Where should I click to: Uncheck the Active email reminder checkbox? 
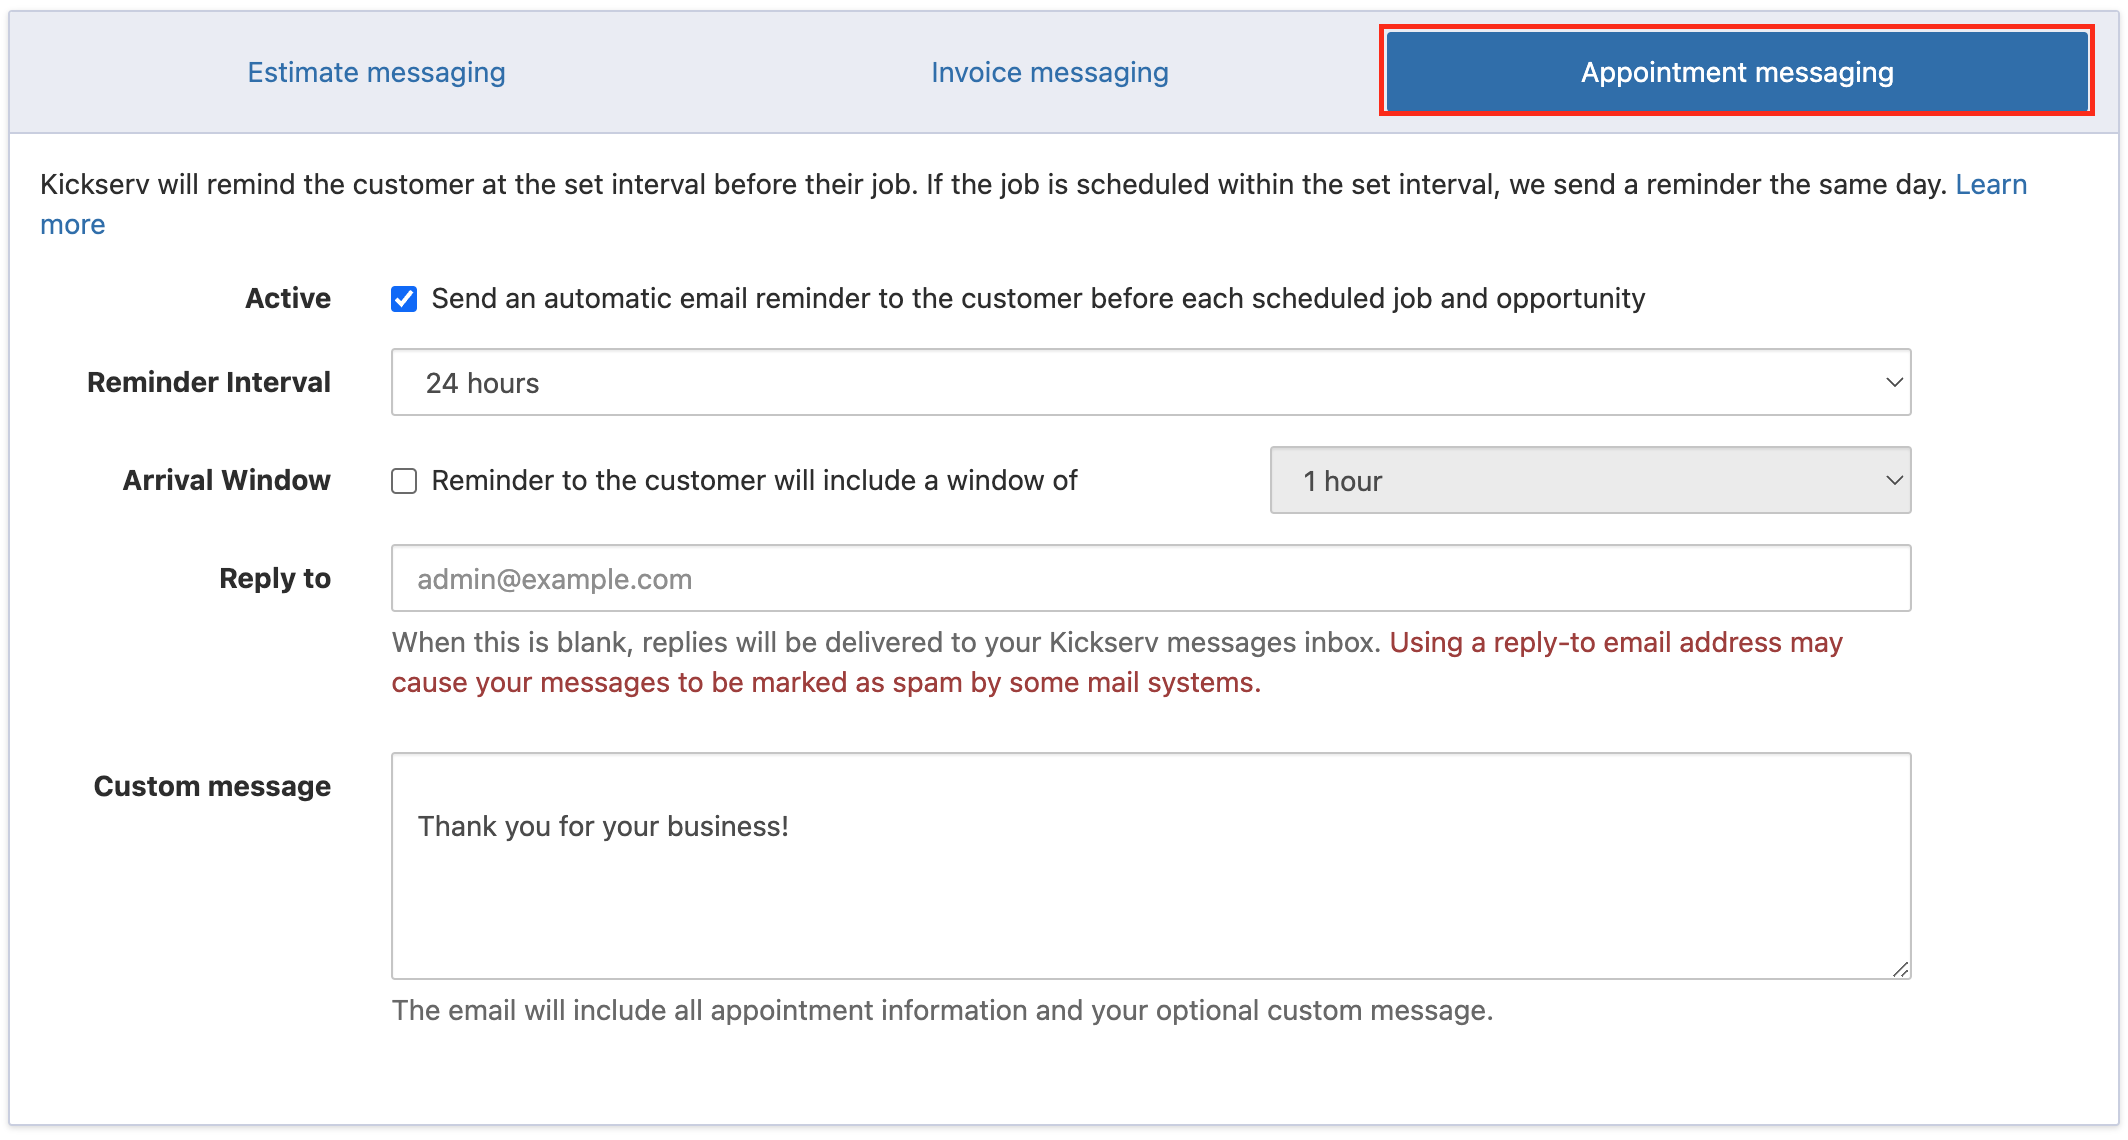tap(404, 299)
